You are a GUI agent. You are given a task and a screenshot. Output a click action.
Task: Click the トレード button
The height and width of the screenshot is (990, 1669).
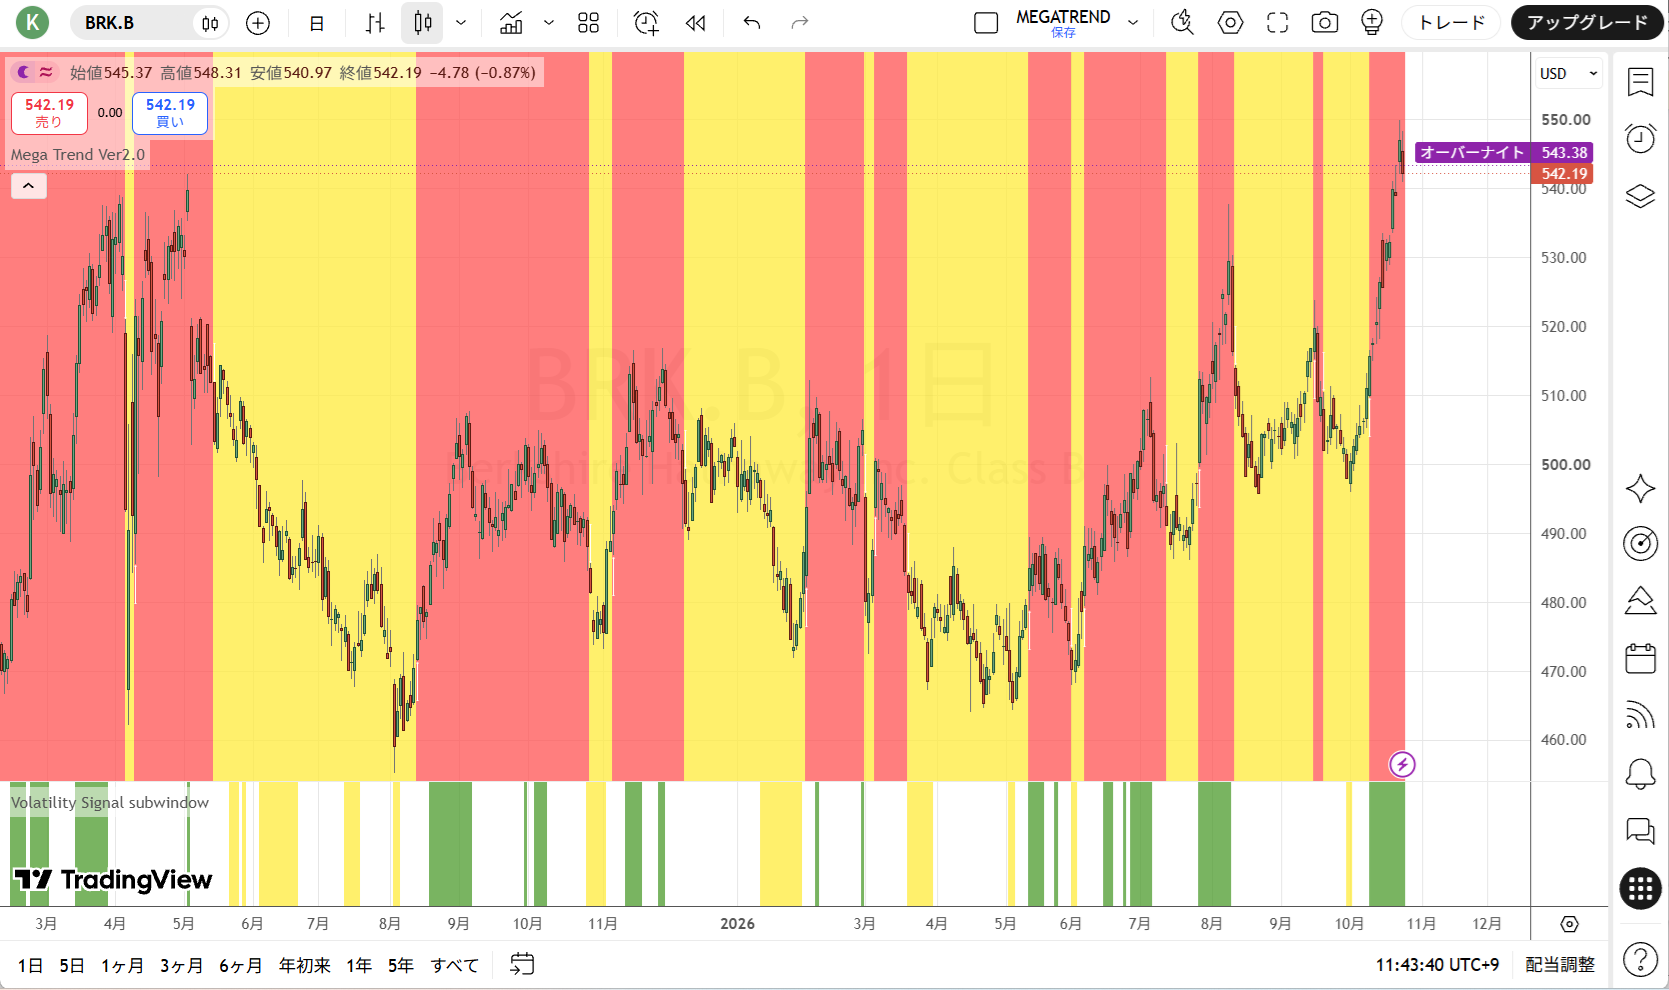coord(1451,23)
